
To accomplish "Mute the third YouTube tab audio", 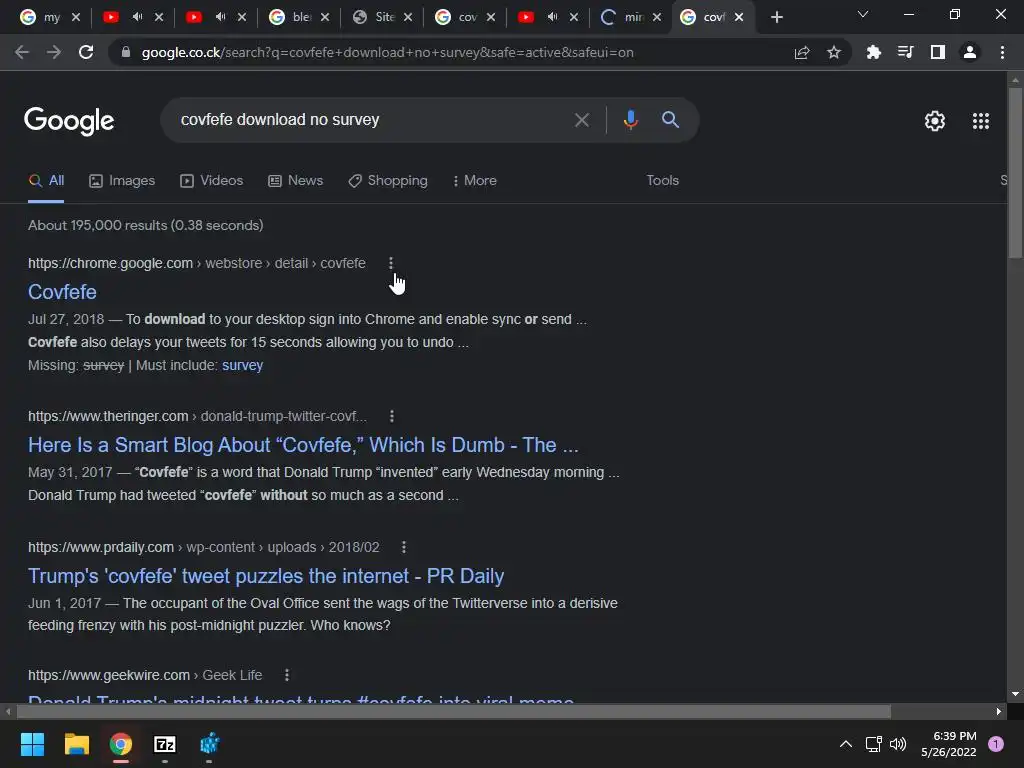I will pyautogui.click(x=552, y=17).
